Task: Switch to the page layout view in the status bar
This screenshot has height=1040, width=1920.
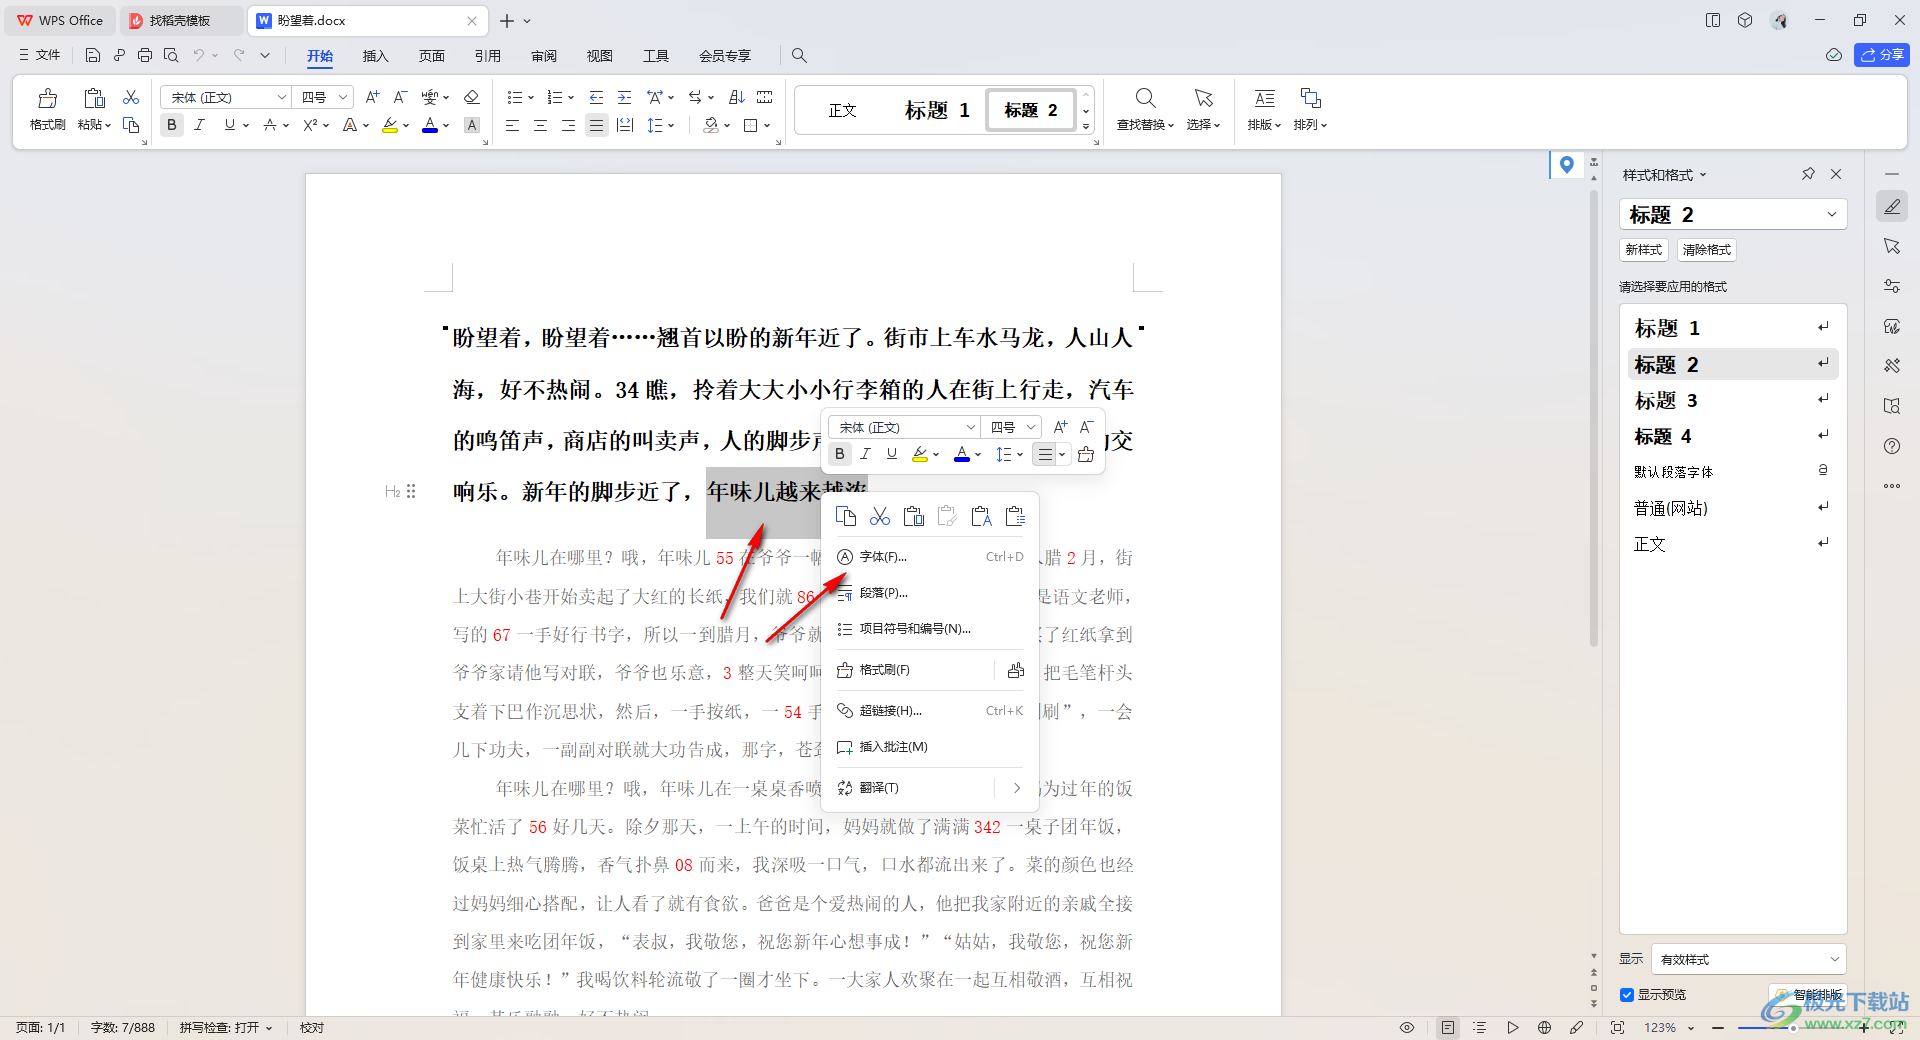Action: (x=1448, y=1027)
